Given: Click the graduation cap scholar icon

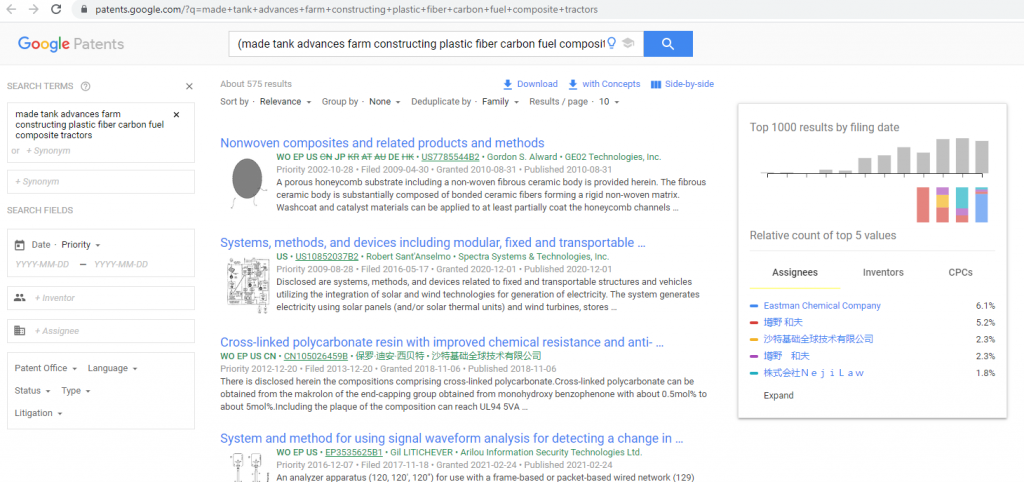Looking at the screenshot, I should [x=628, y=44].
